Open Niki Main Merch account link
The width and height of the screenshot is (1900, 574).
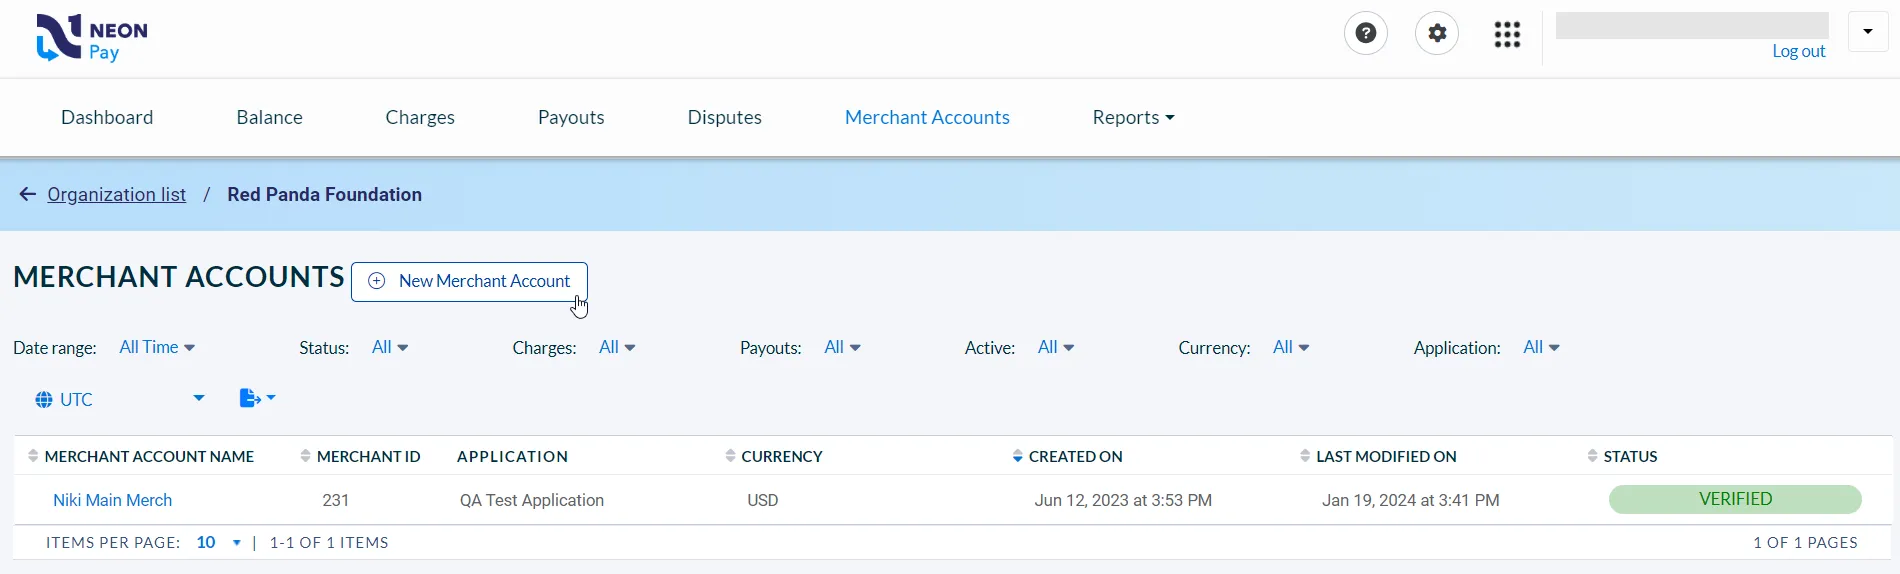(112, 500)
